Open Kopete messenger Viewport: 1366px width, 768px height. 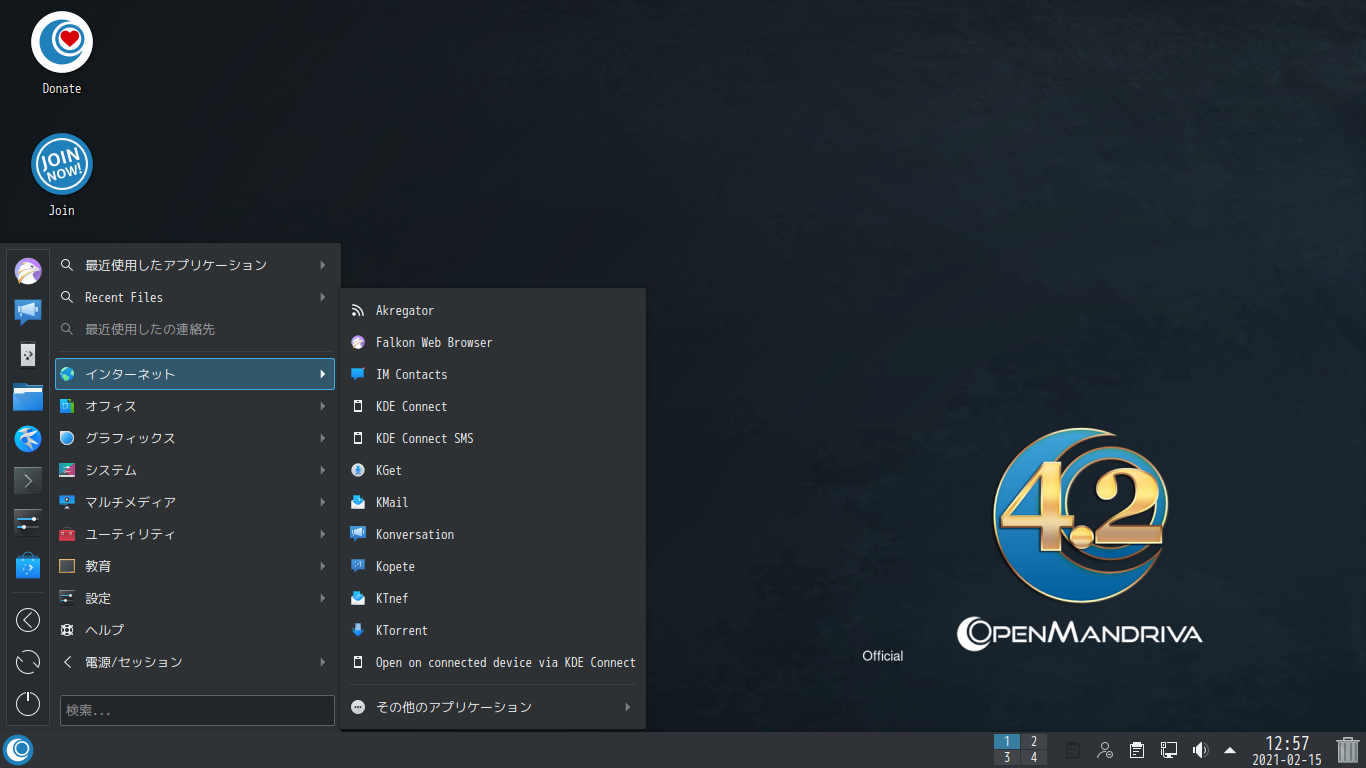(493, 567)
